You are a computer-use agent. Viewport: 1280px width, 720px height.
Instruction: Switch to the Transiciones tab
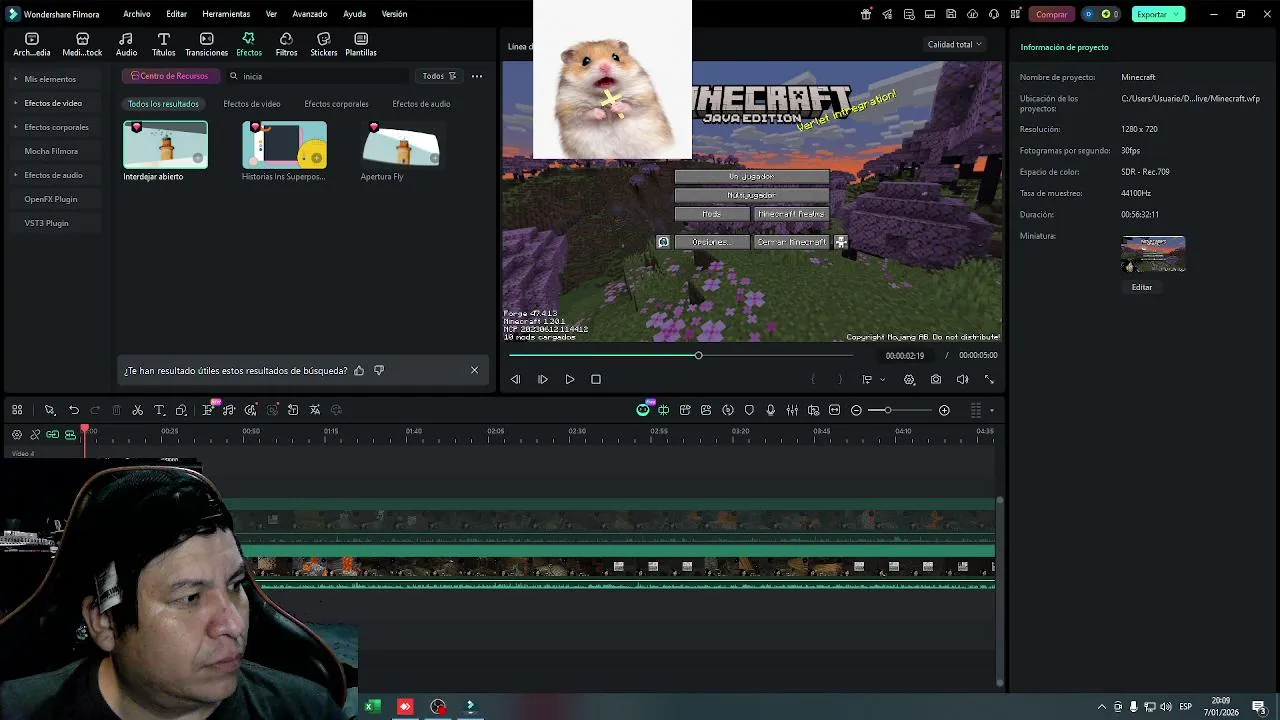(x=206, y=44)
